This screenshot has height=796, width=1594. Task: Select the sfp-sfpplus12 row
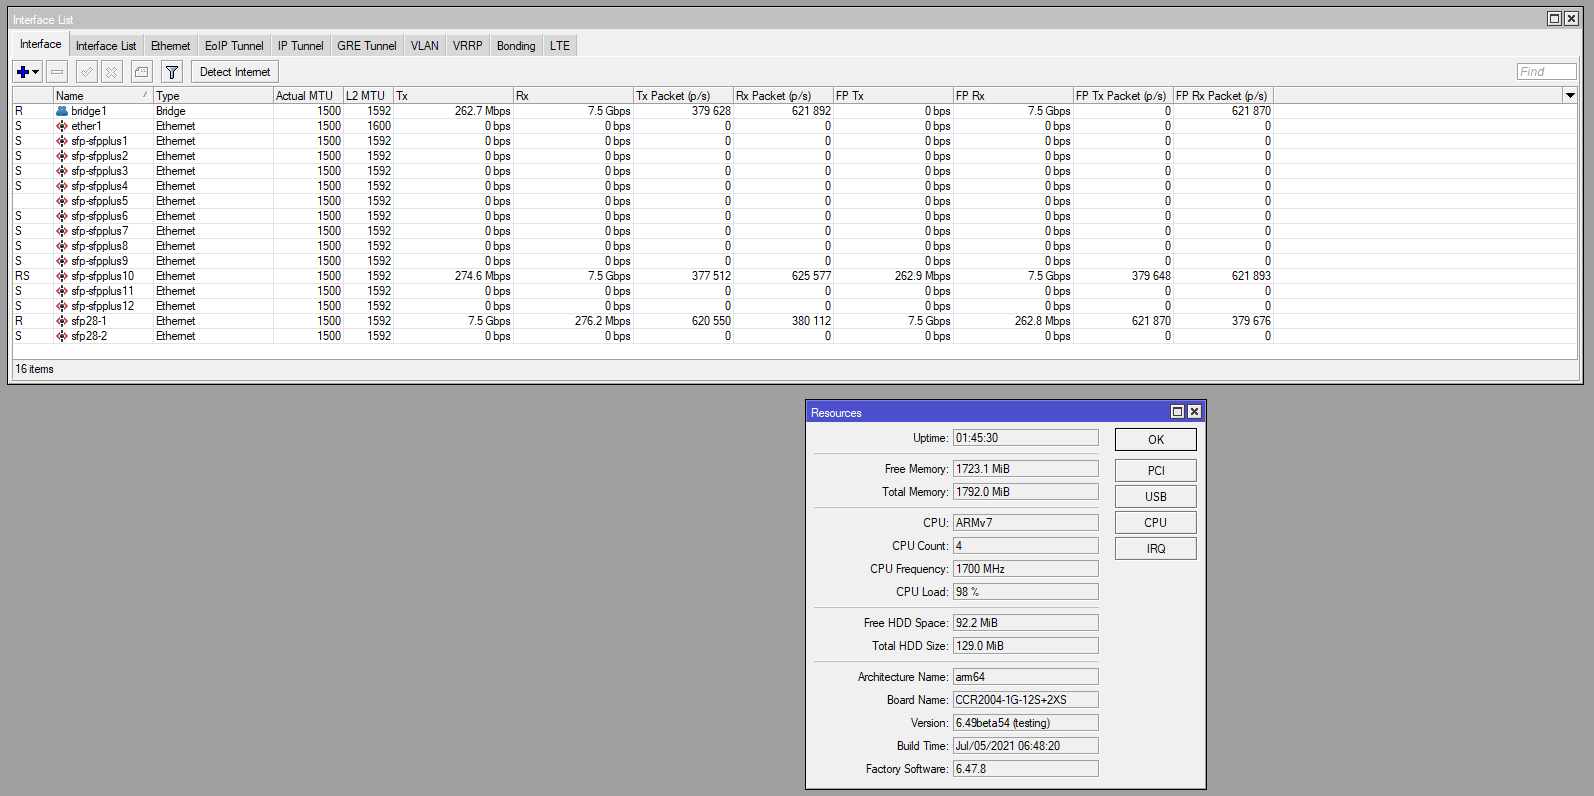pyautogui.click(x=795, y=306)
